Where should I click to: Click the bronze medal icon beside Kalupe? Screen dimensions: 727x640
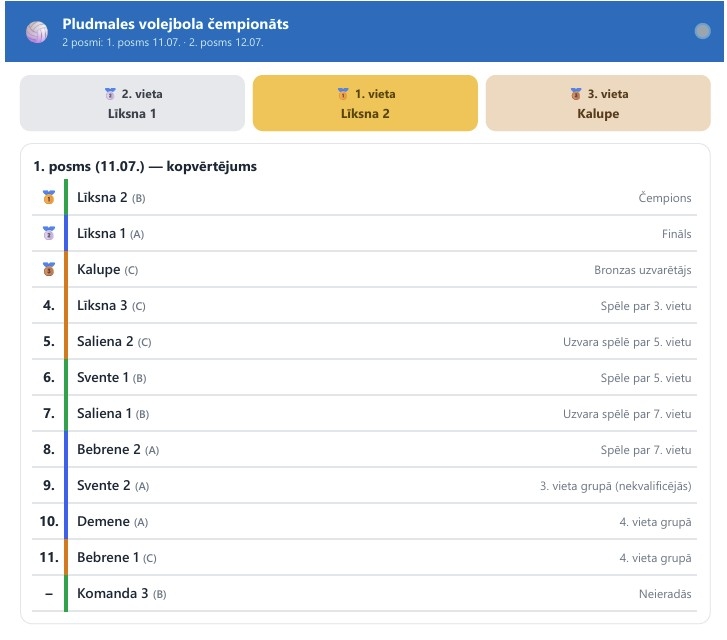[x=49, y=269]
